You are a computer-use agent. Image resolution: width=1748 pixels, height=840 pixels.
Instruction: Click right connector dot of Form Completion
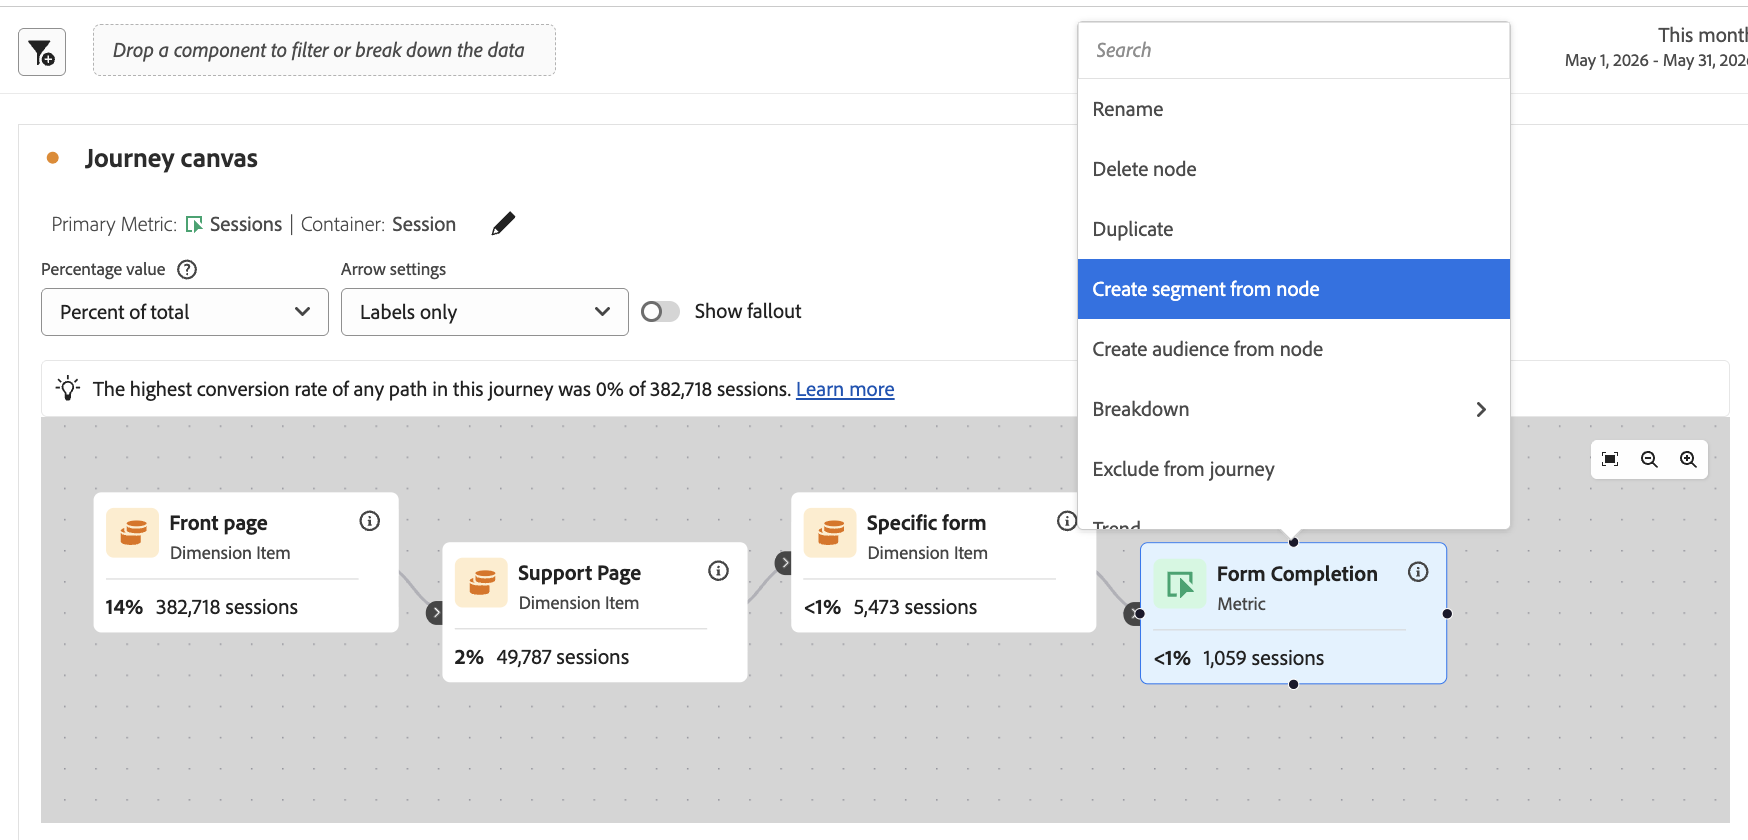click(x=1447, y=614)
